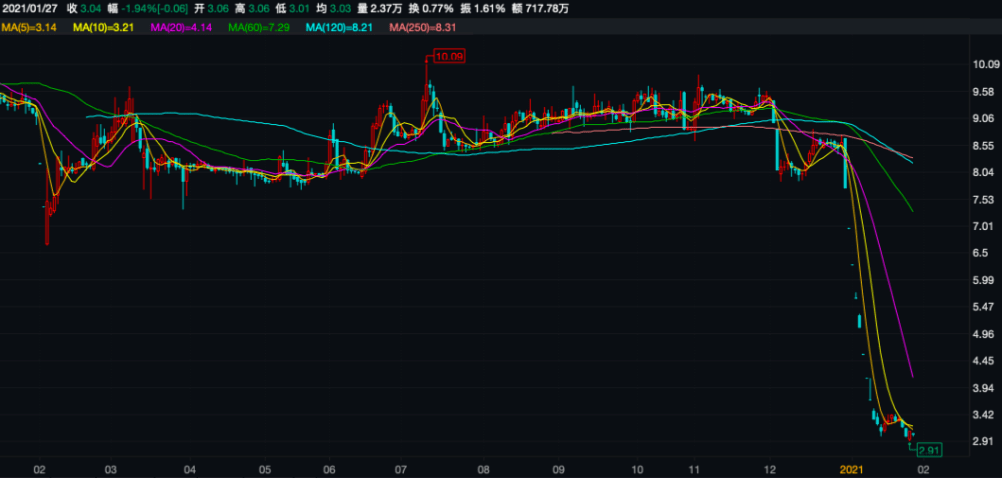Click the 2.91 low price marker
Viewport: 1002px width, 478px height.
tap(929, 451)
